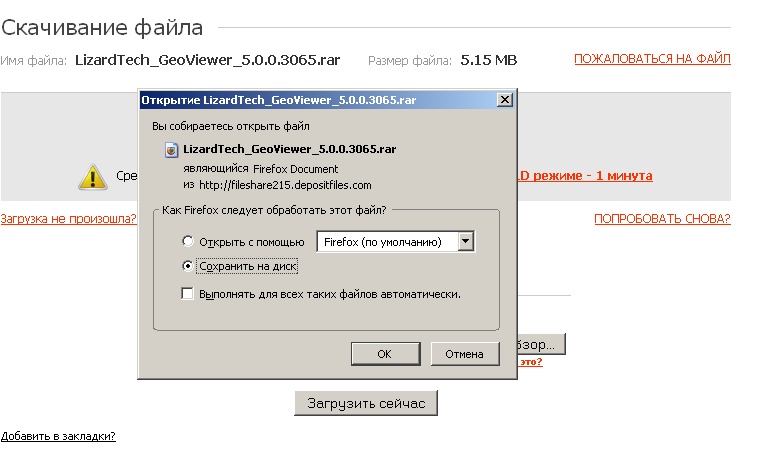
Task: Close the Открытие file dialog with X
Action: 505,100
